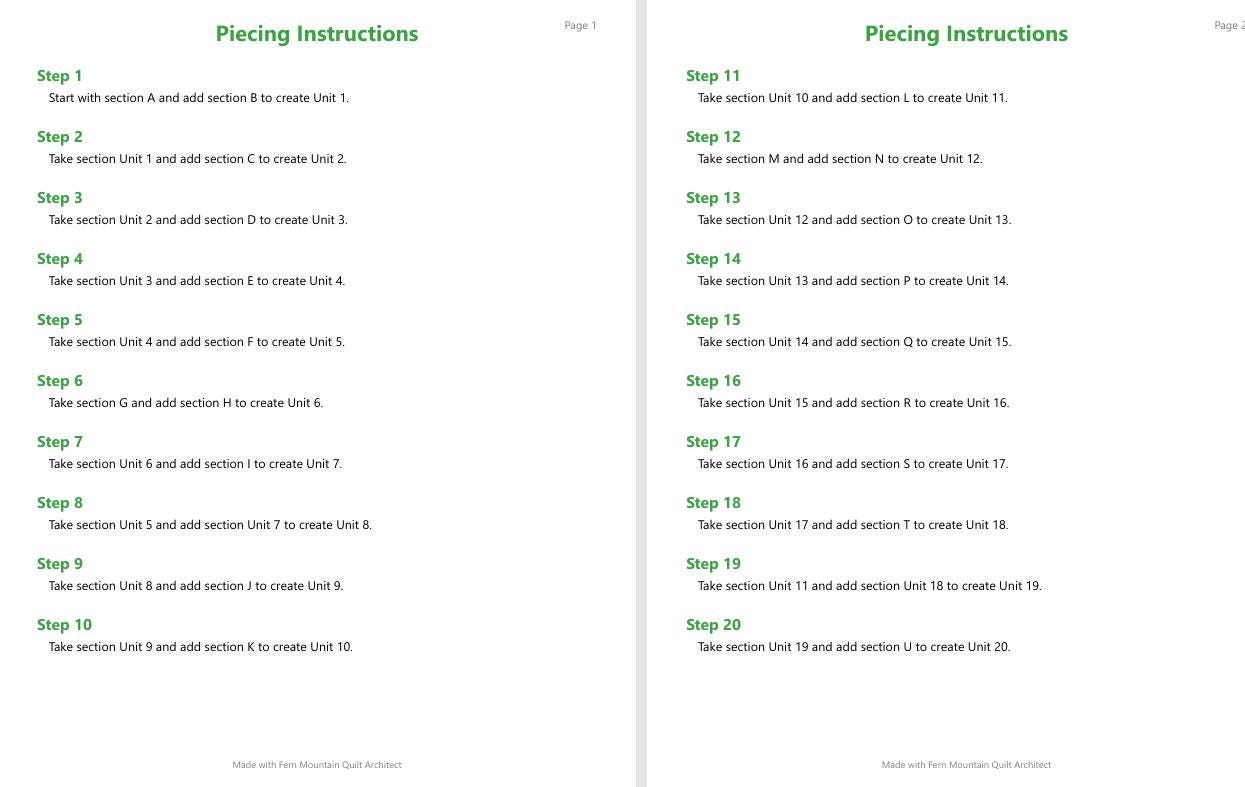Click the 'Page 1' label
The image size is (1245, 787).
580,26
